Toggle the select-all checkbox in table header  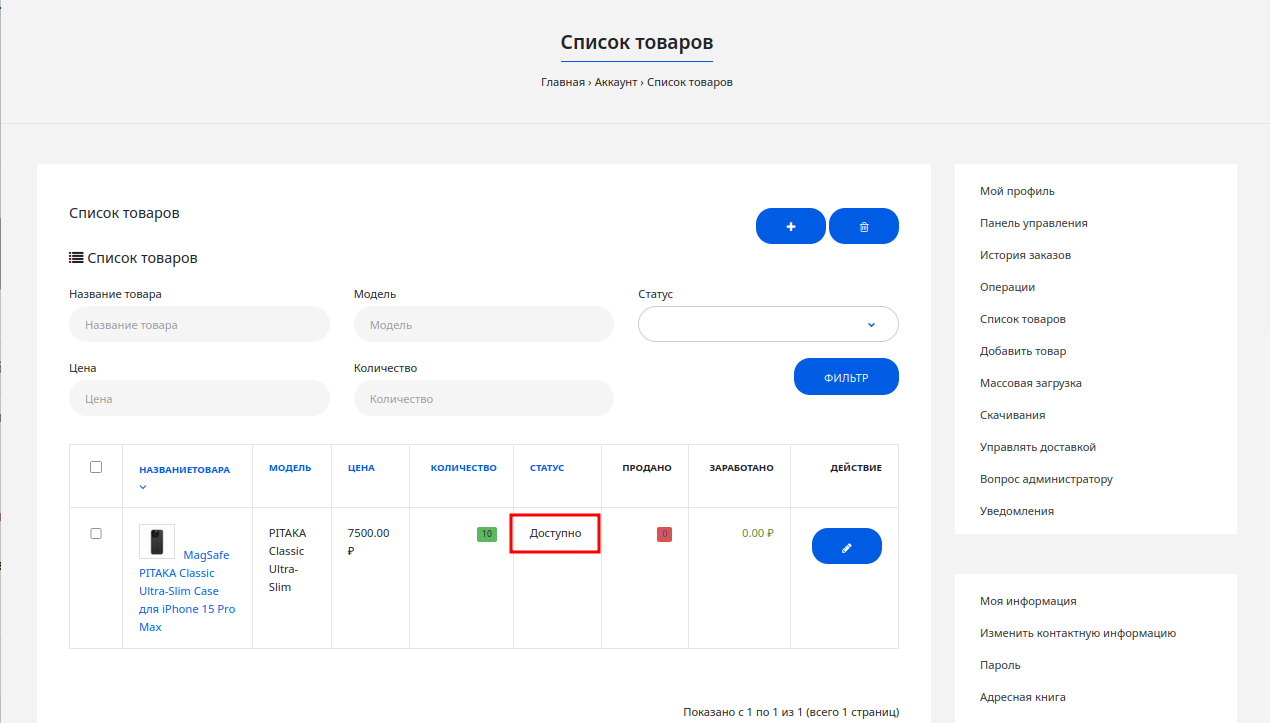click(x=96, y=467)
